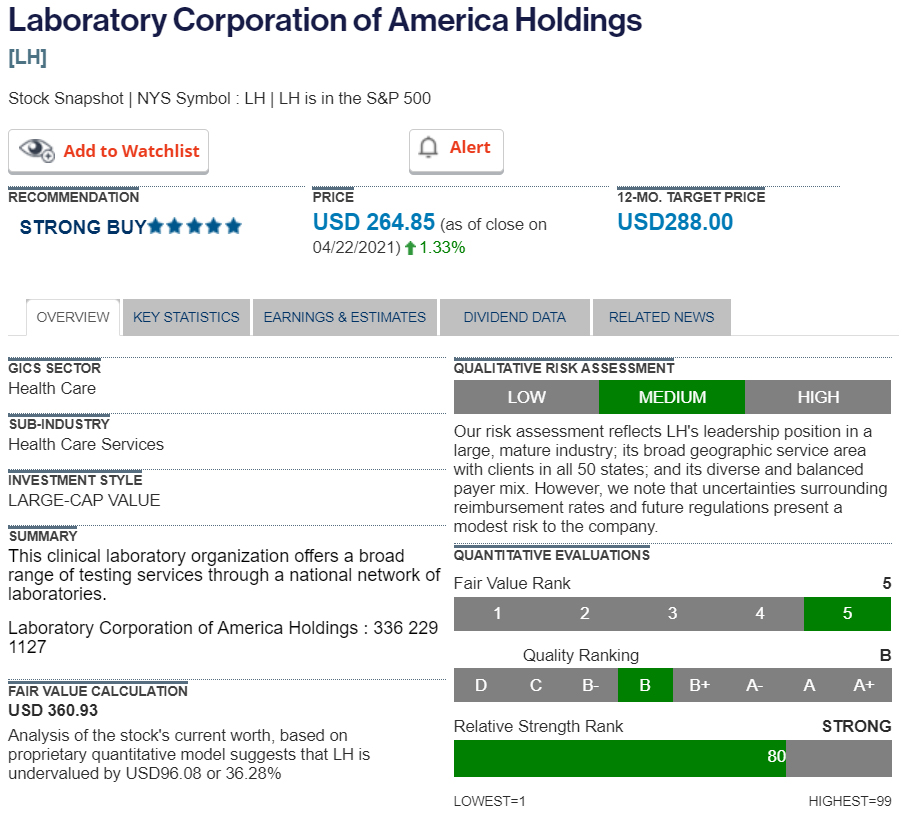This screenshot has height=818, width=902.
Task: Add LH stock to Watchlist
Action: (x=109, y=151)
